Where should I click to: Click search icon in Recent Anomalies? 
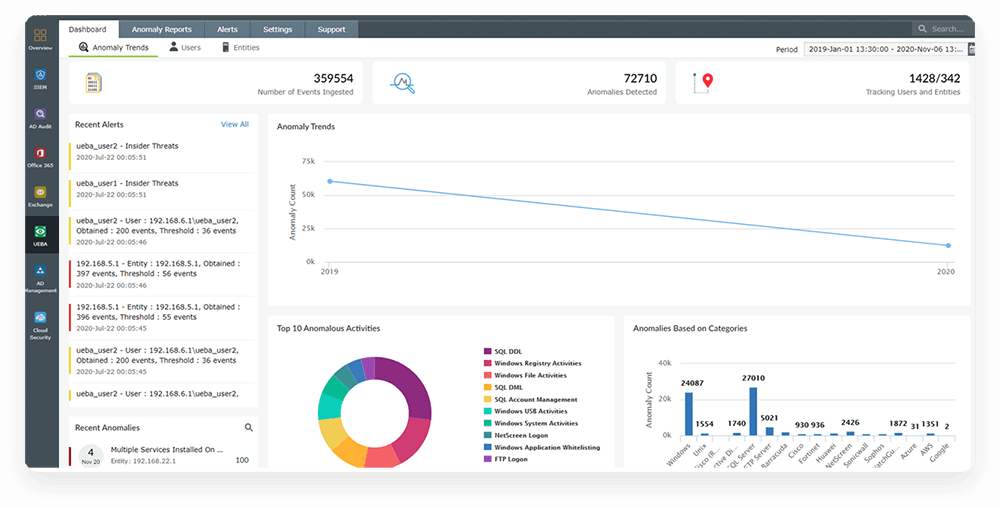[x=249, y=428]
